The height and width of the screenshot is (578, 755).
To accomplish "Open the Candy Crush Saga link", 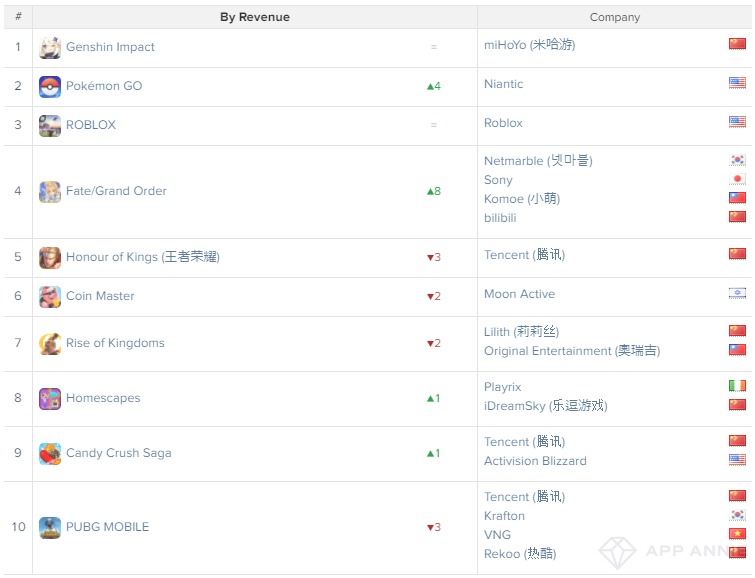I will click(x=118, y=453).
